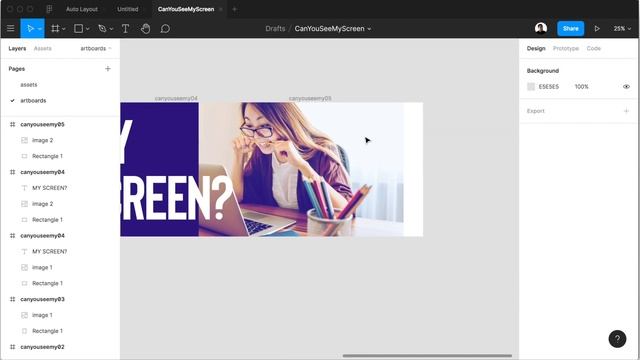Open the main hamburger menu

11,29
